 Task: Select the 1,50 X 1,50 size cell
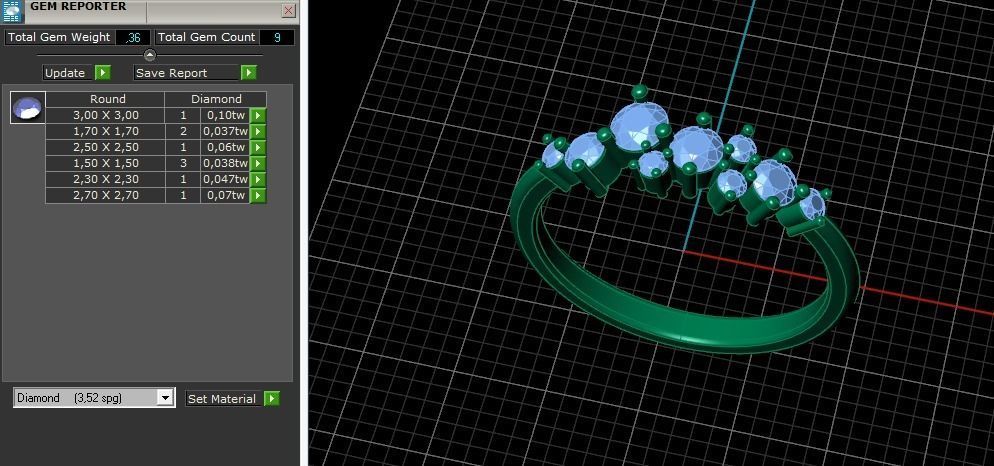(105, 163)
